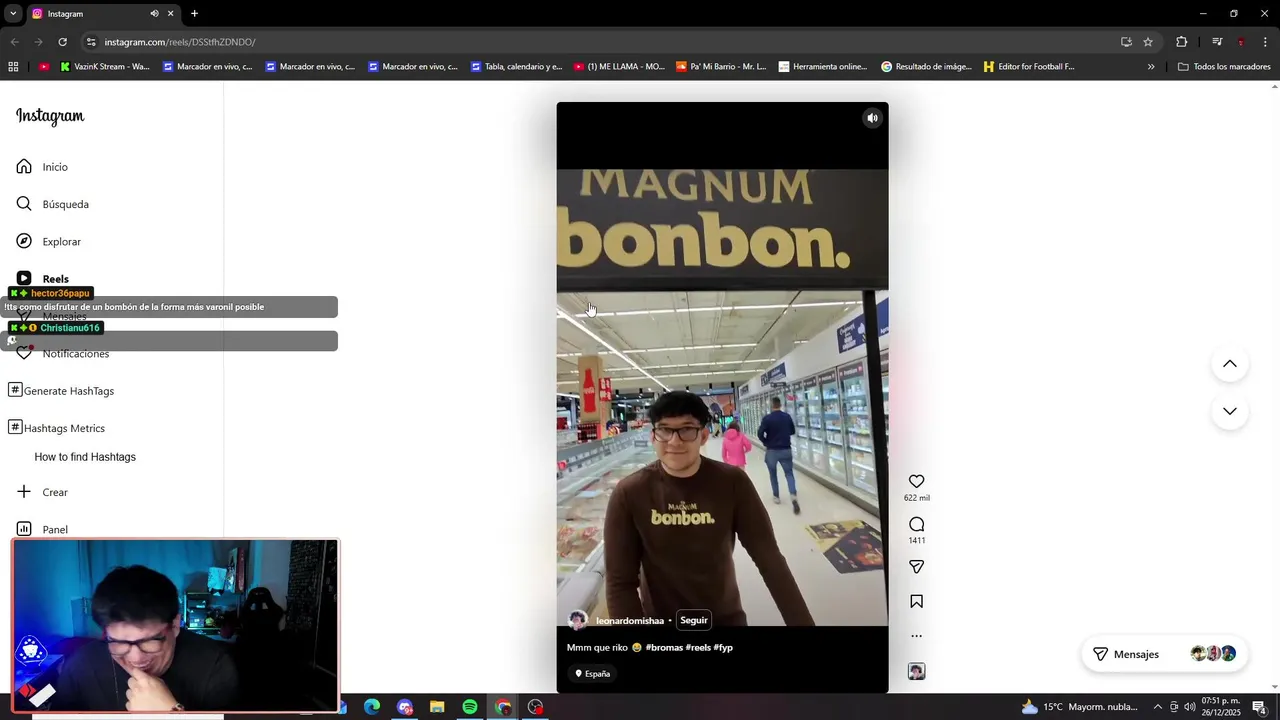This screenshot has width=1280, height=720.
Task: Open Editor for Football bookmark
Action: [x=1029, y=67]
